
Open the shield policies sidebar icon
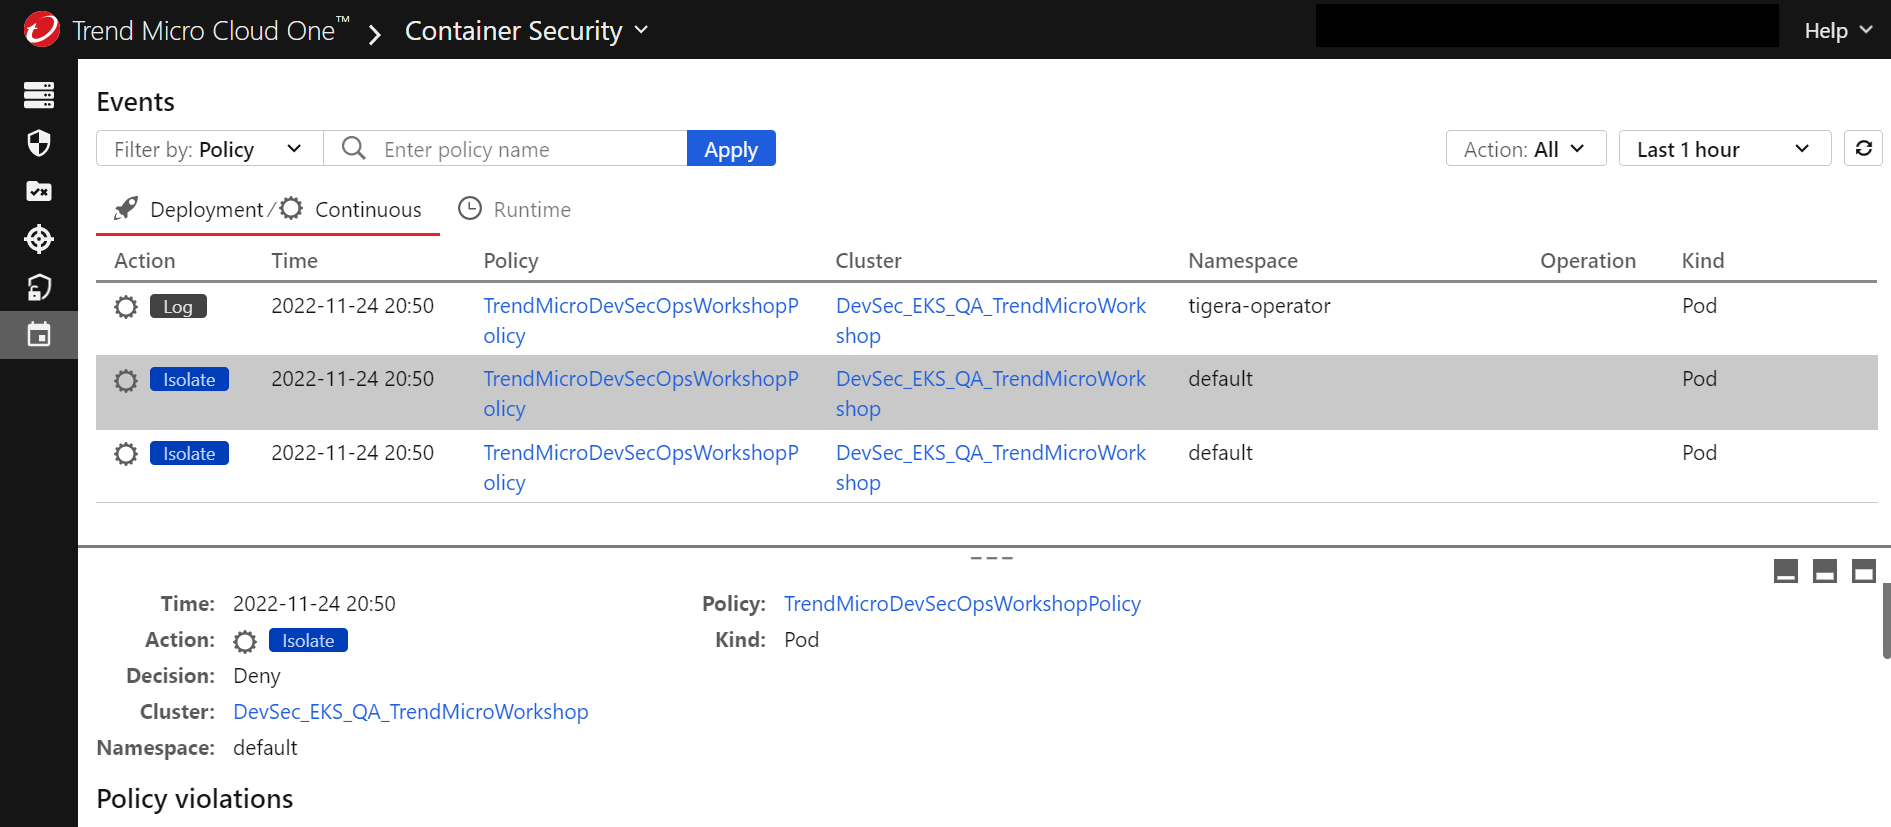point(39,143)
